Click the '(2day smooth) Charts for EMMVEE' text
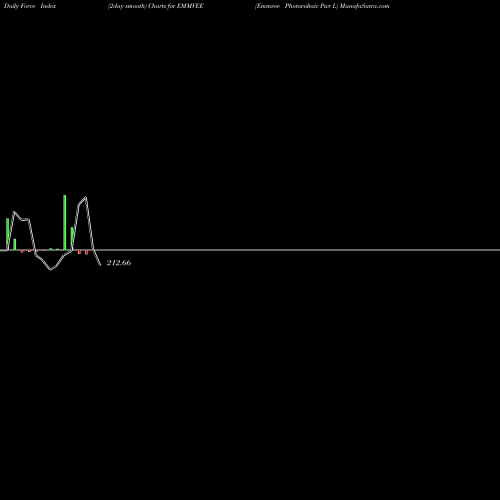 tap(156, 6)
